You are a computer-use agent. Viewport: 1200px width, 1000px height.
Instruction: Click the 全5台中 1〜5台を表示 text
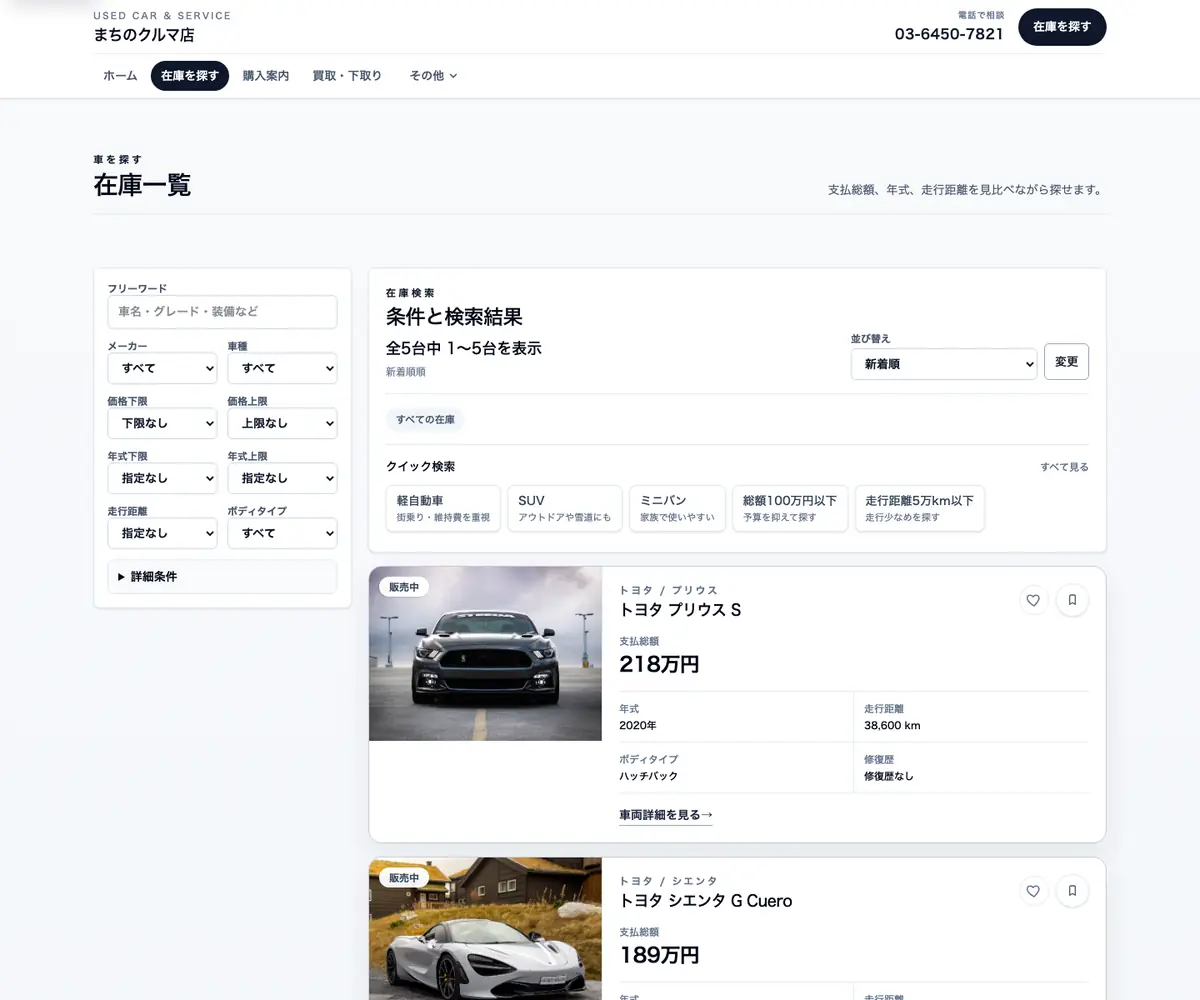[464, 348]
